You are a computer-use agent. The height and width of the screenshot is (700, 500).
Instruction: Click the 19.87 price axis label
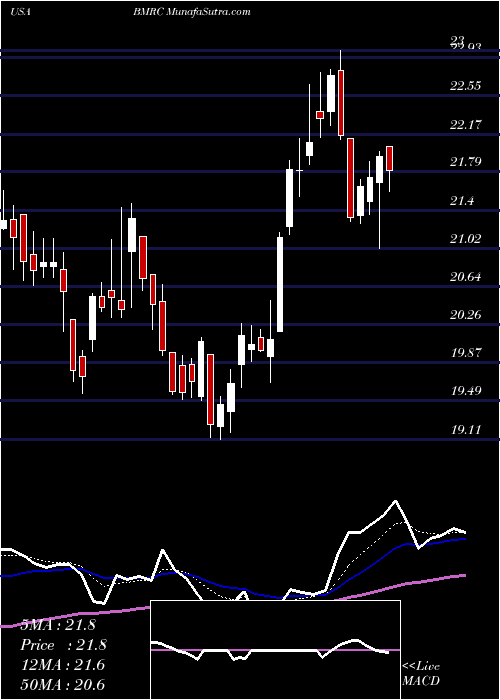pyautogui.click(x=466, y=353)
